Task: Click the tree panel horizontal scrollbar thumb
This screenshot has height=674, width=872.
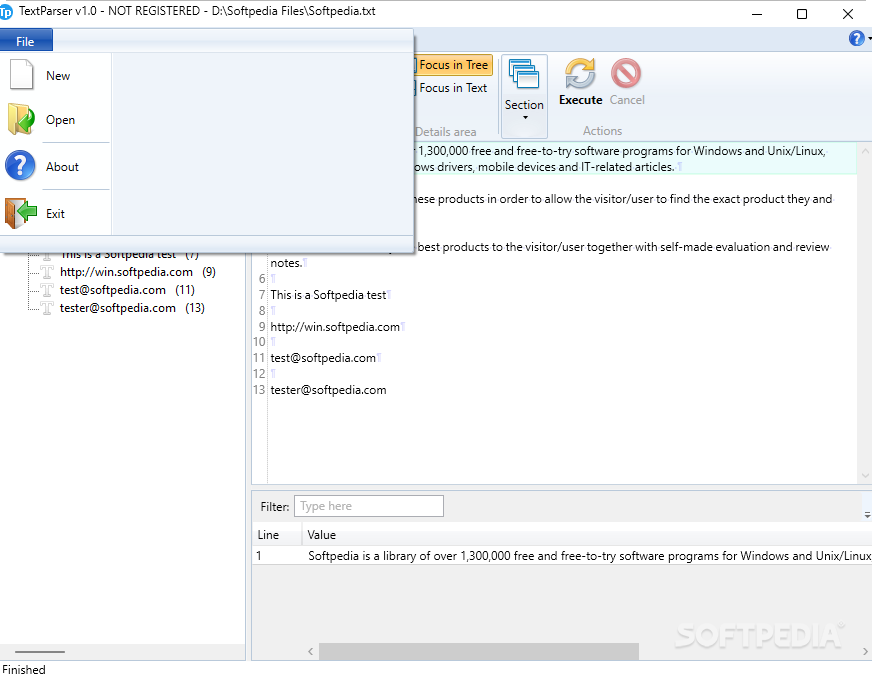Action: click(39, 652)
